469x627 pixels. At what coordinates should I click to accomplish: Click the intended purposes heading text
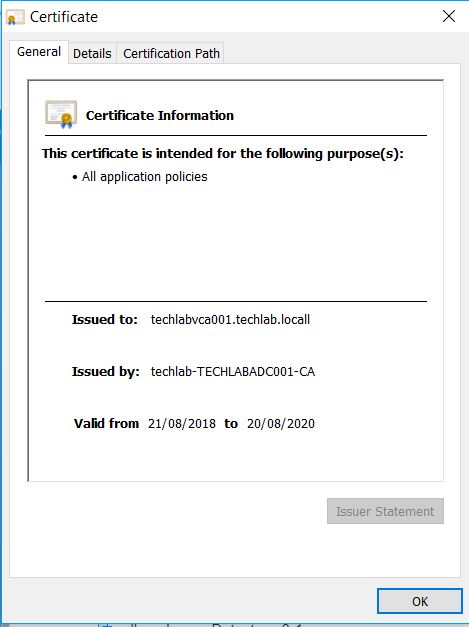[223, 154]
